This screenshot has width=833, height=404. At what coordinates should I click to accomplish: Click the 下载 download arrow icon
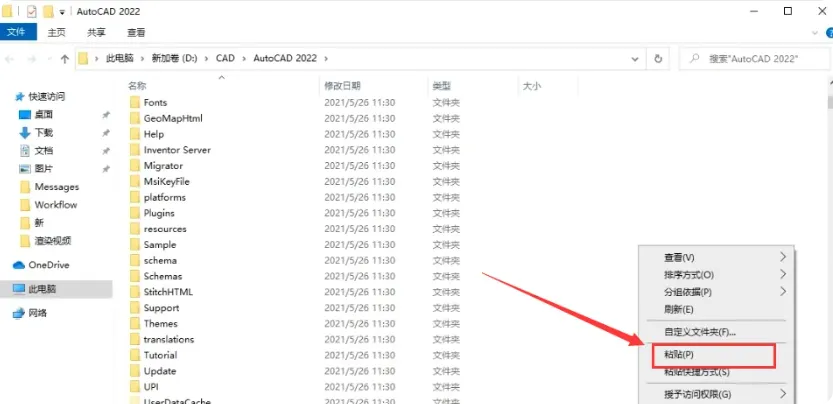24,132
